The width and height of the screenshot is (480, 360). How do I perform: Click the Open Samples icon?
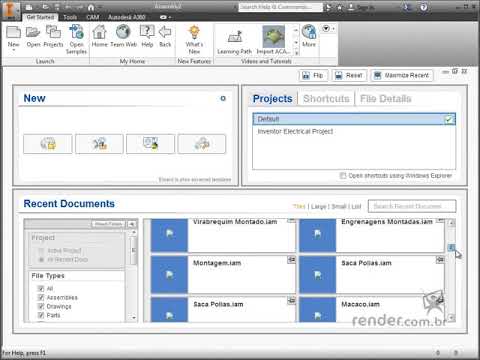click(76, 32)
